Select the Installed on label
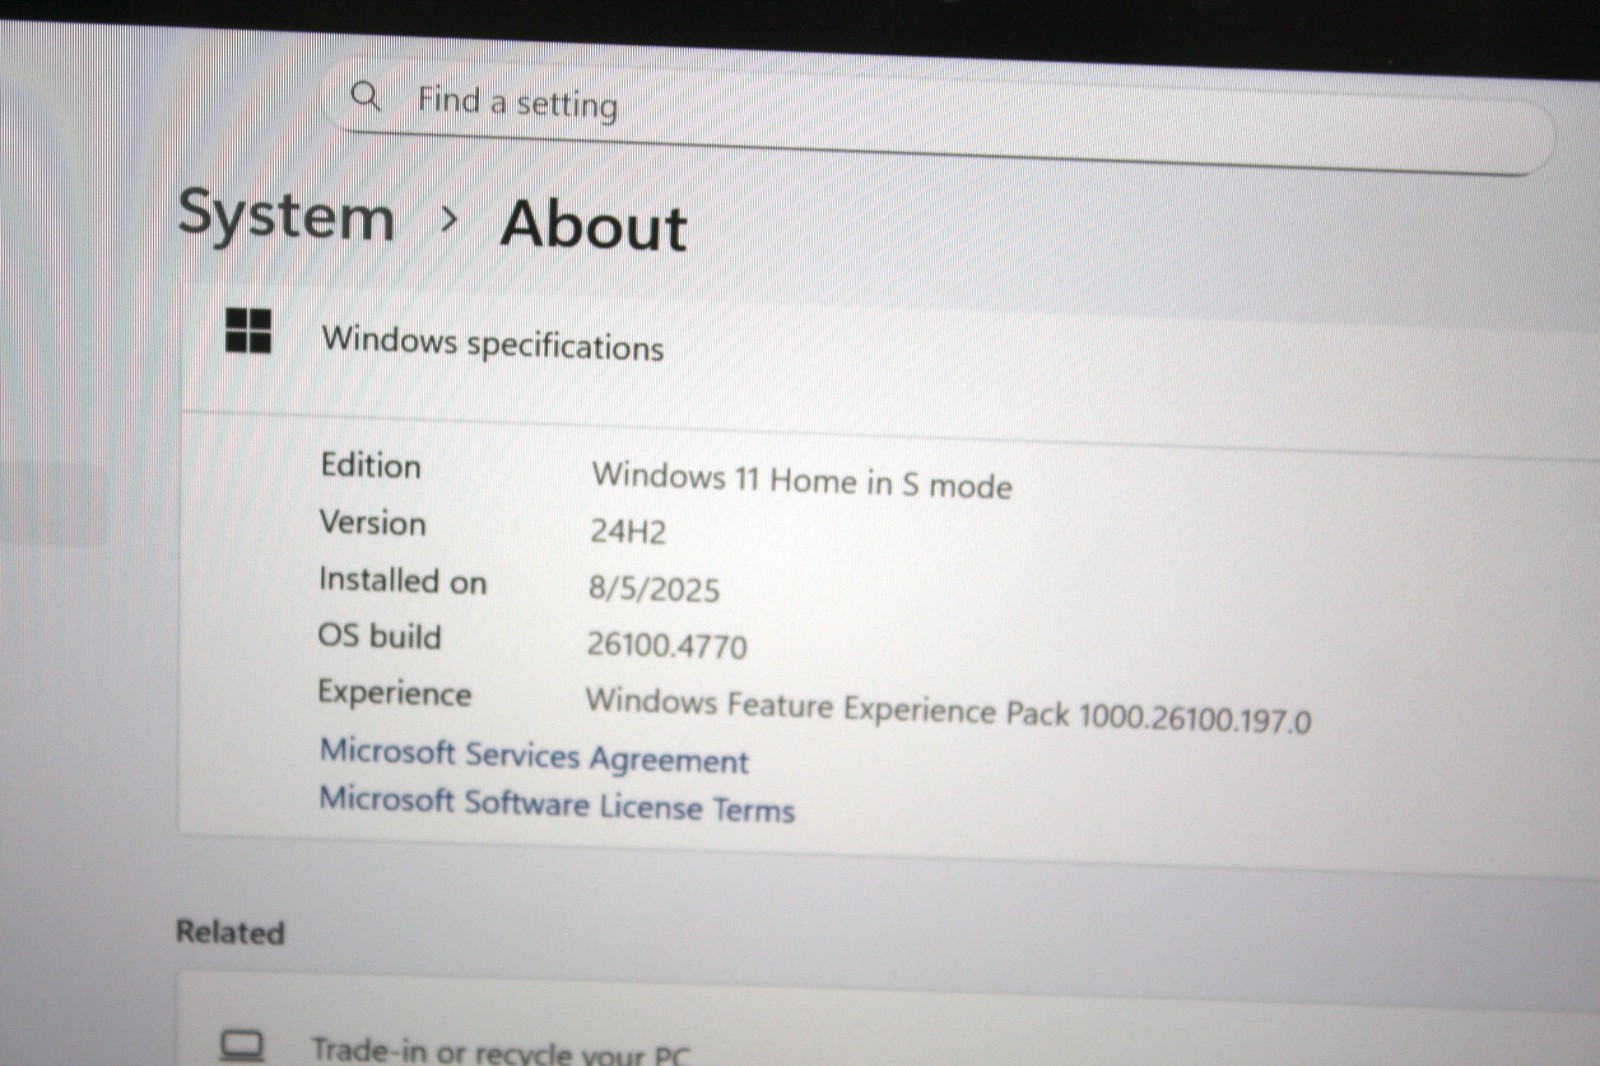Screen dimensions: 1600x1066 pyautogui.click(x=403, y=581)
